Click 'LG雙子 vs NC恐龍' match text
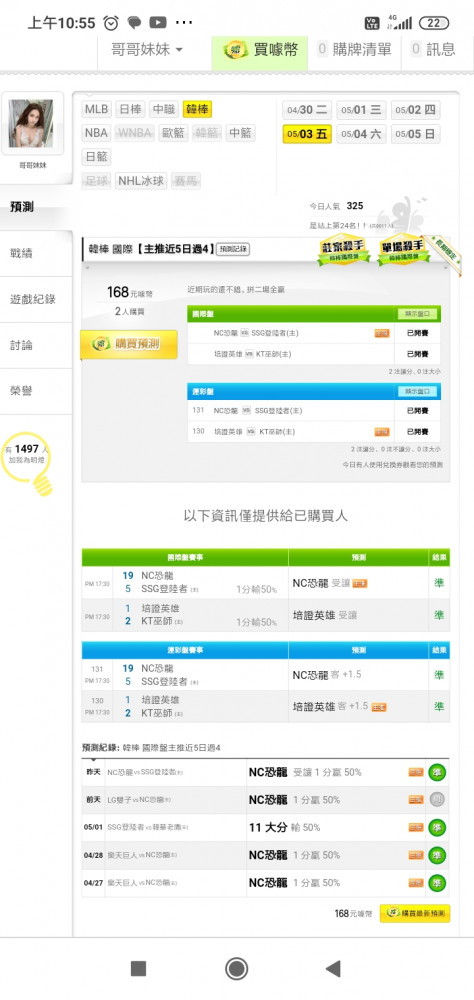474x1000 pixels. (138, 800)
